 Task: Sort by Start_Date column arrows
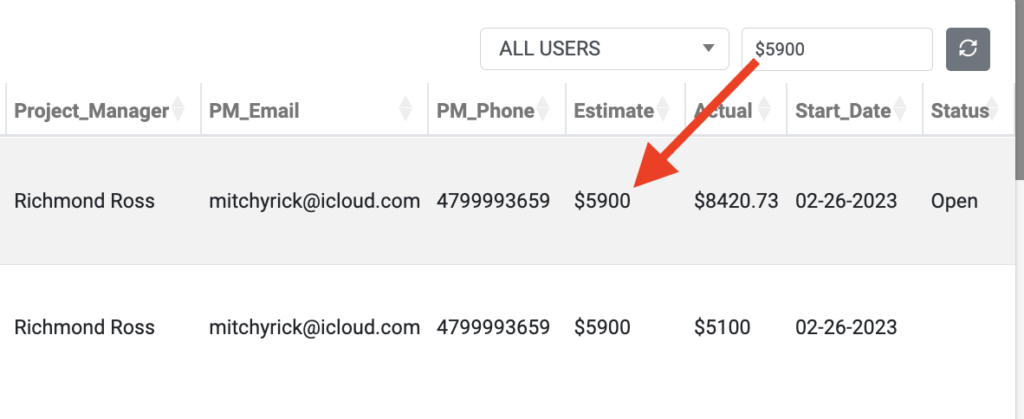[x=900, y=109]
